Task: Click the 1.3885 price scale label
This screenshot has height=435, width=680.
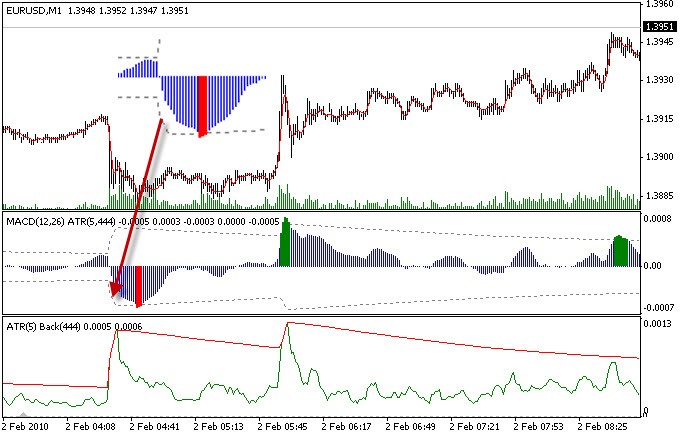Action: point(658,195)
